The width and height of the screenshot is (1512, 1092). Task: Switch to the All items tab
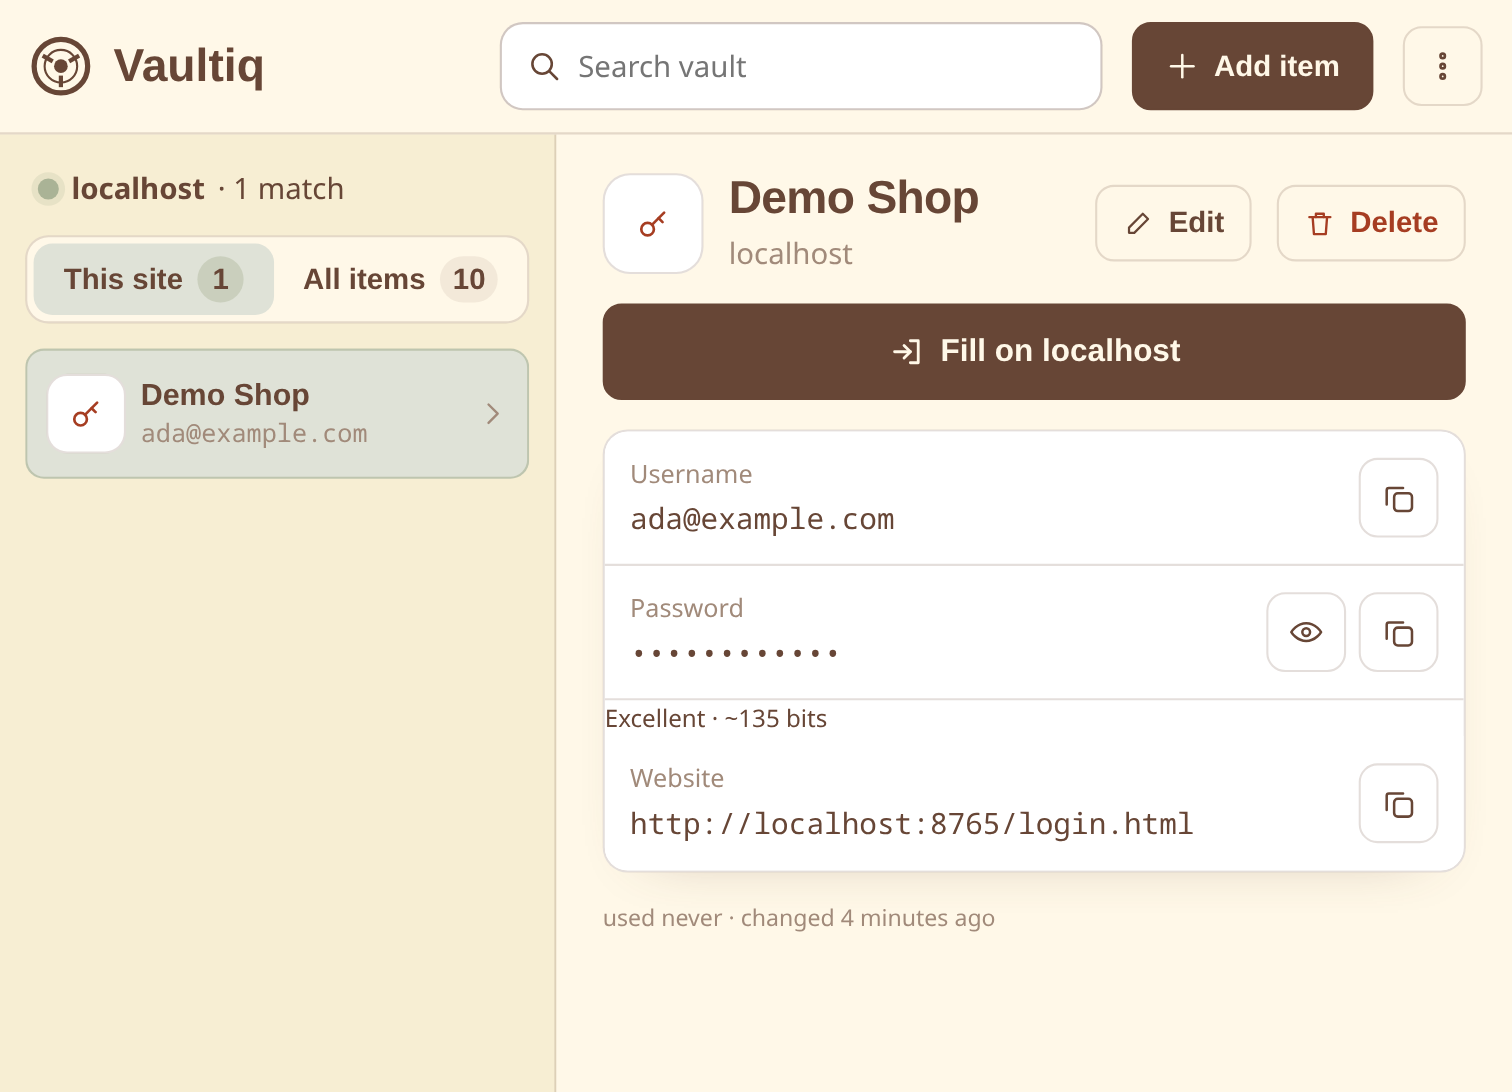coord(400,279)
